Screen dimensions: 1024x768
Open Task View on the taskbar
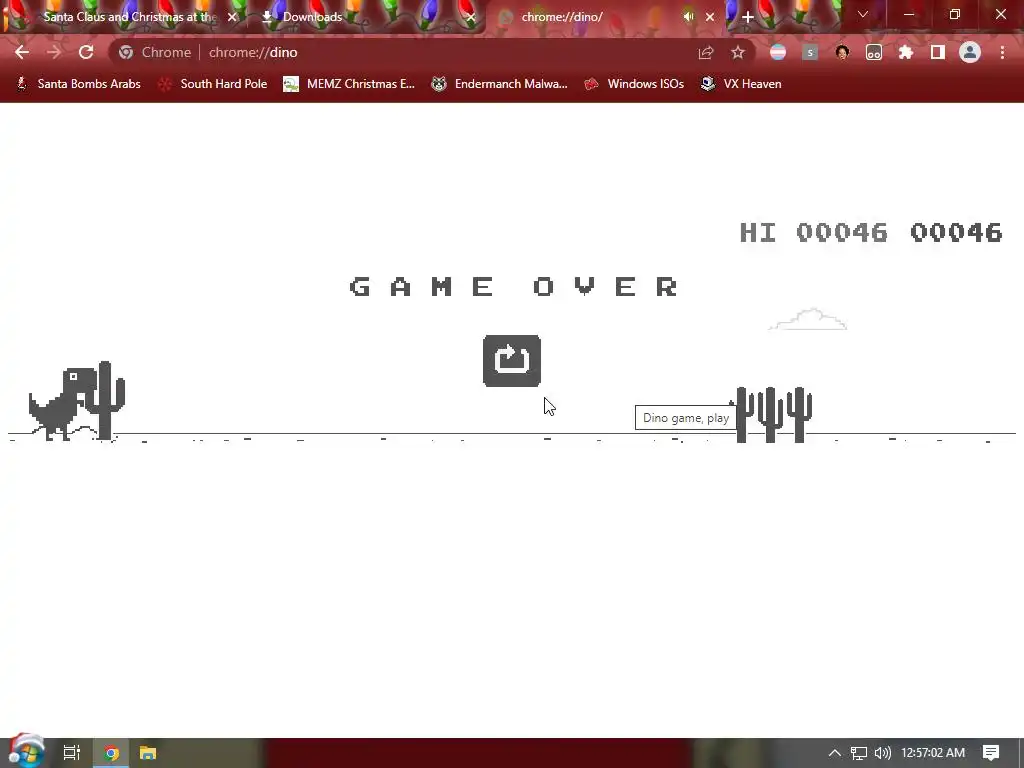coord(72,753)
